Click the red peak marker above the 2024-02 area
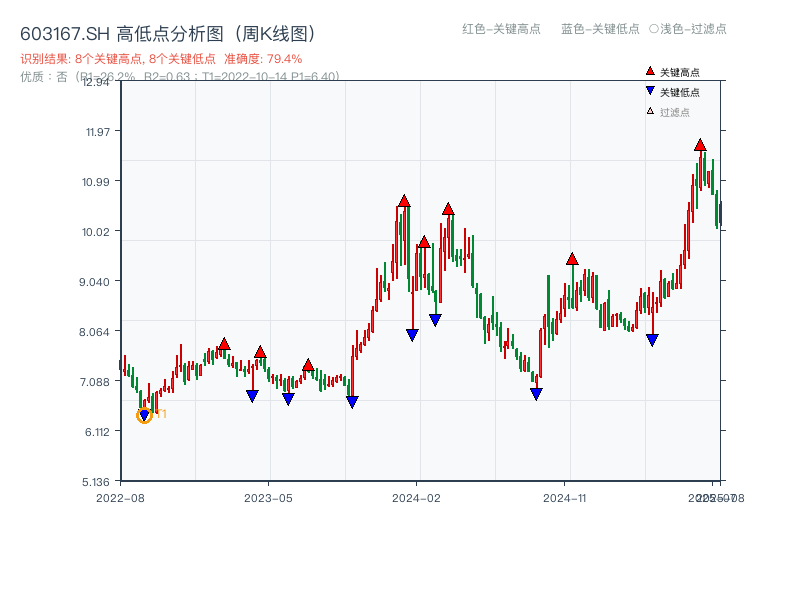This screenshot has height=600, width=800. (404, 202)
